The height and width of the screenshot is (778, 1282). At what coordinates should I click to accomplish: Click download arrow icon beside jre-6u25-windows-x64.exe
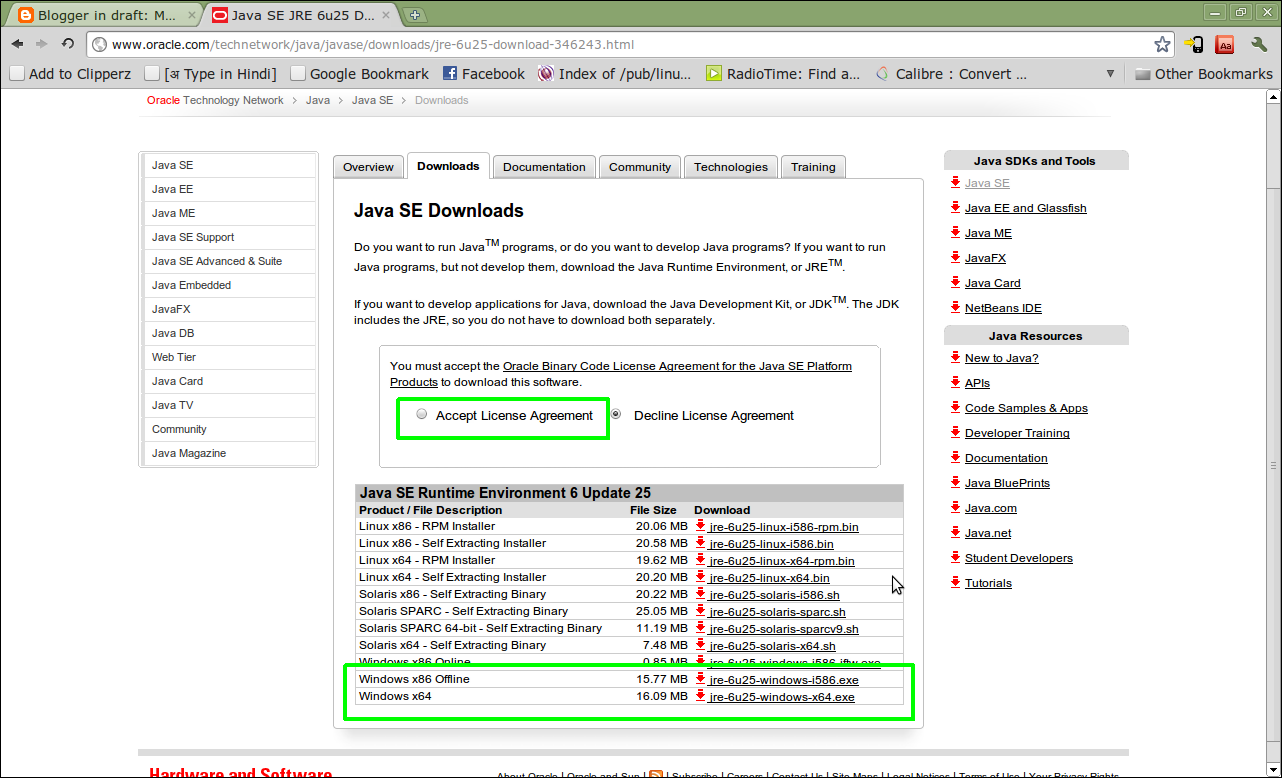(701, 696)
